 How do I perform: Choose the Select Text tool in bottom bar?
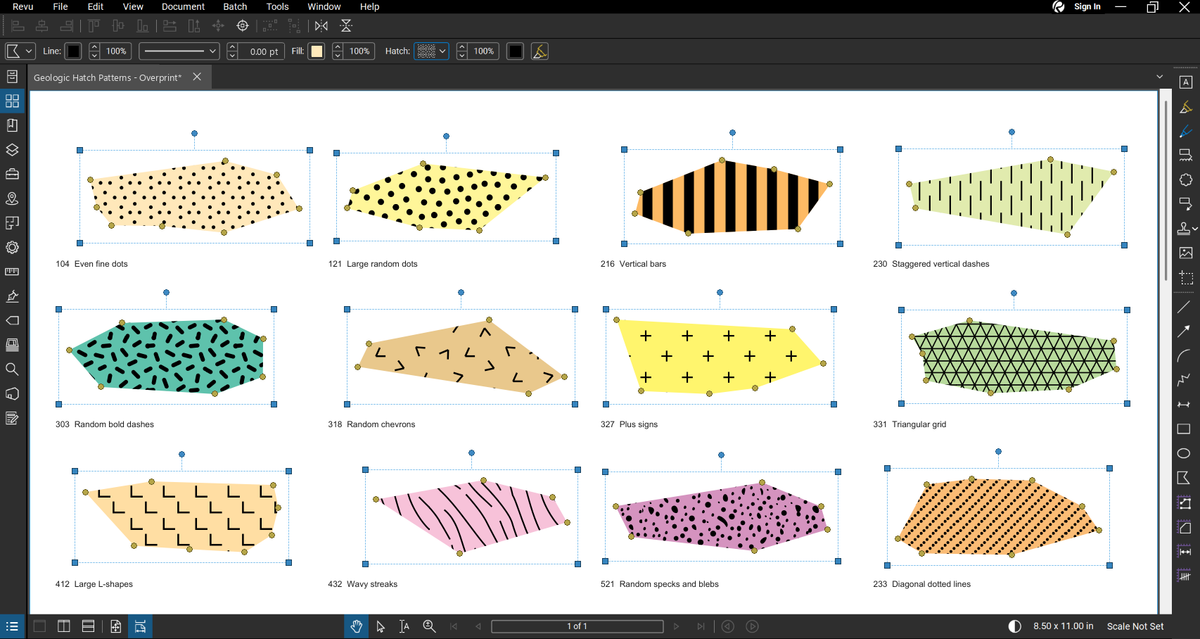point(404,626)
